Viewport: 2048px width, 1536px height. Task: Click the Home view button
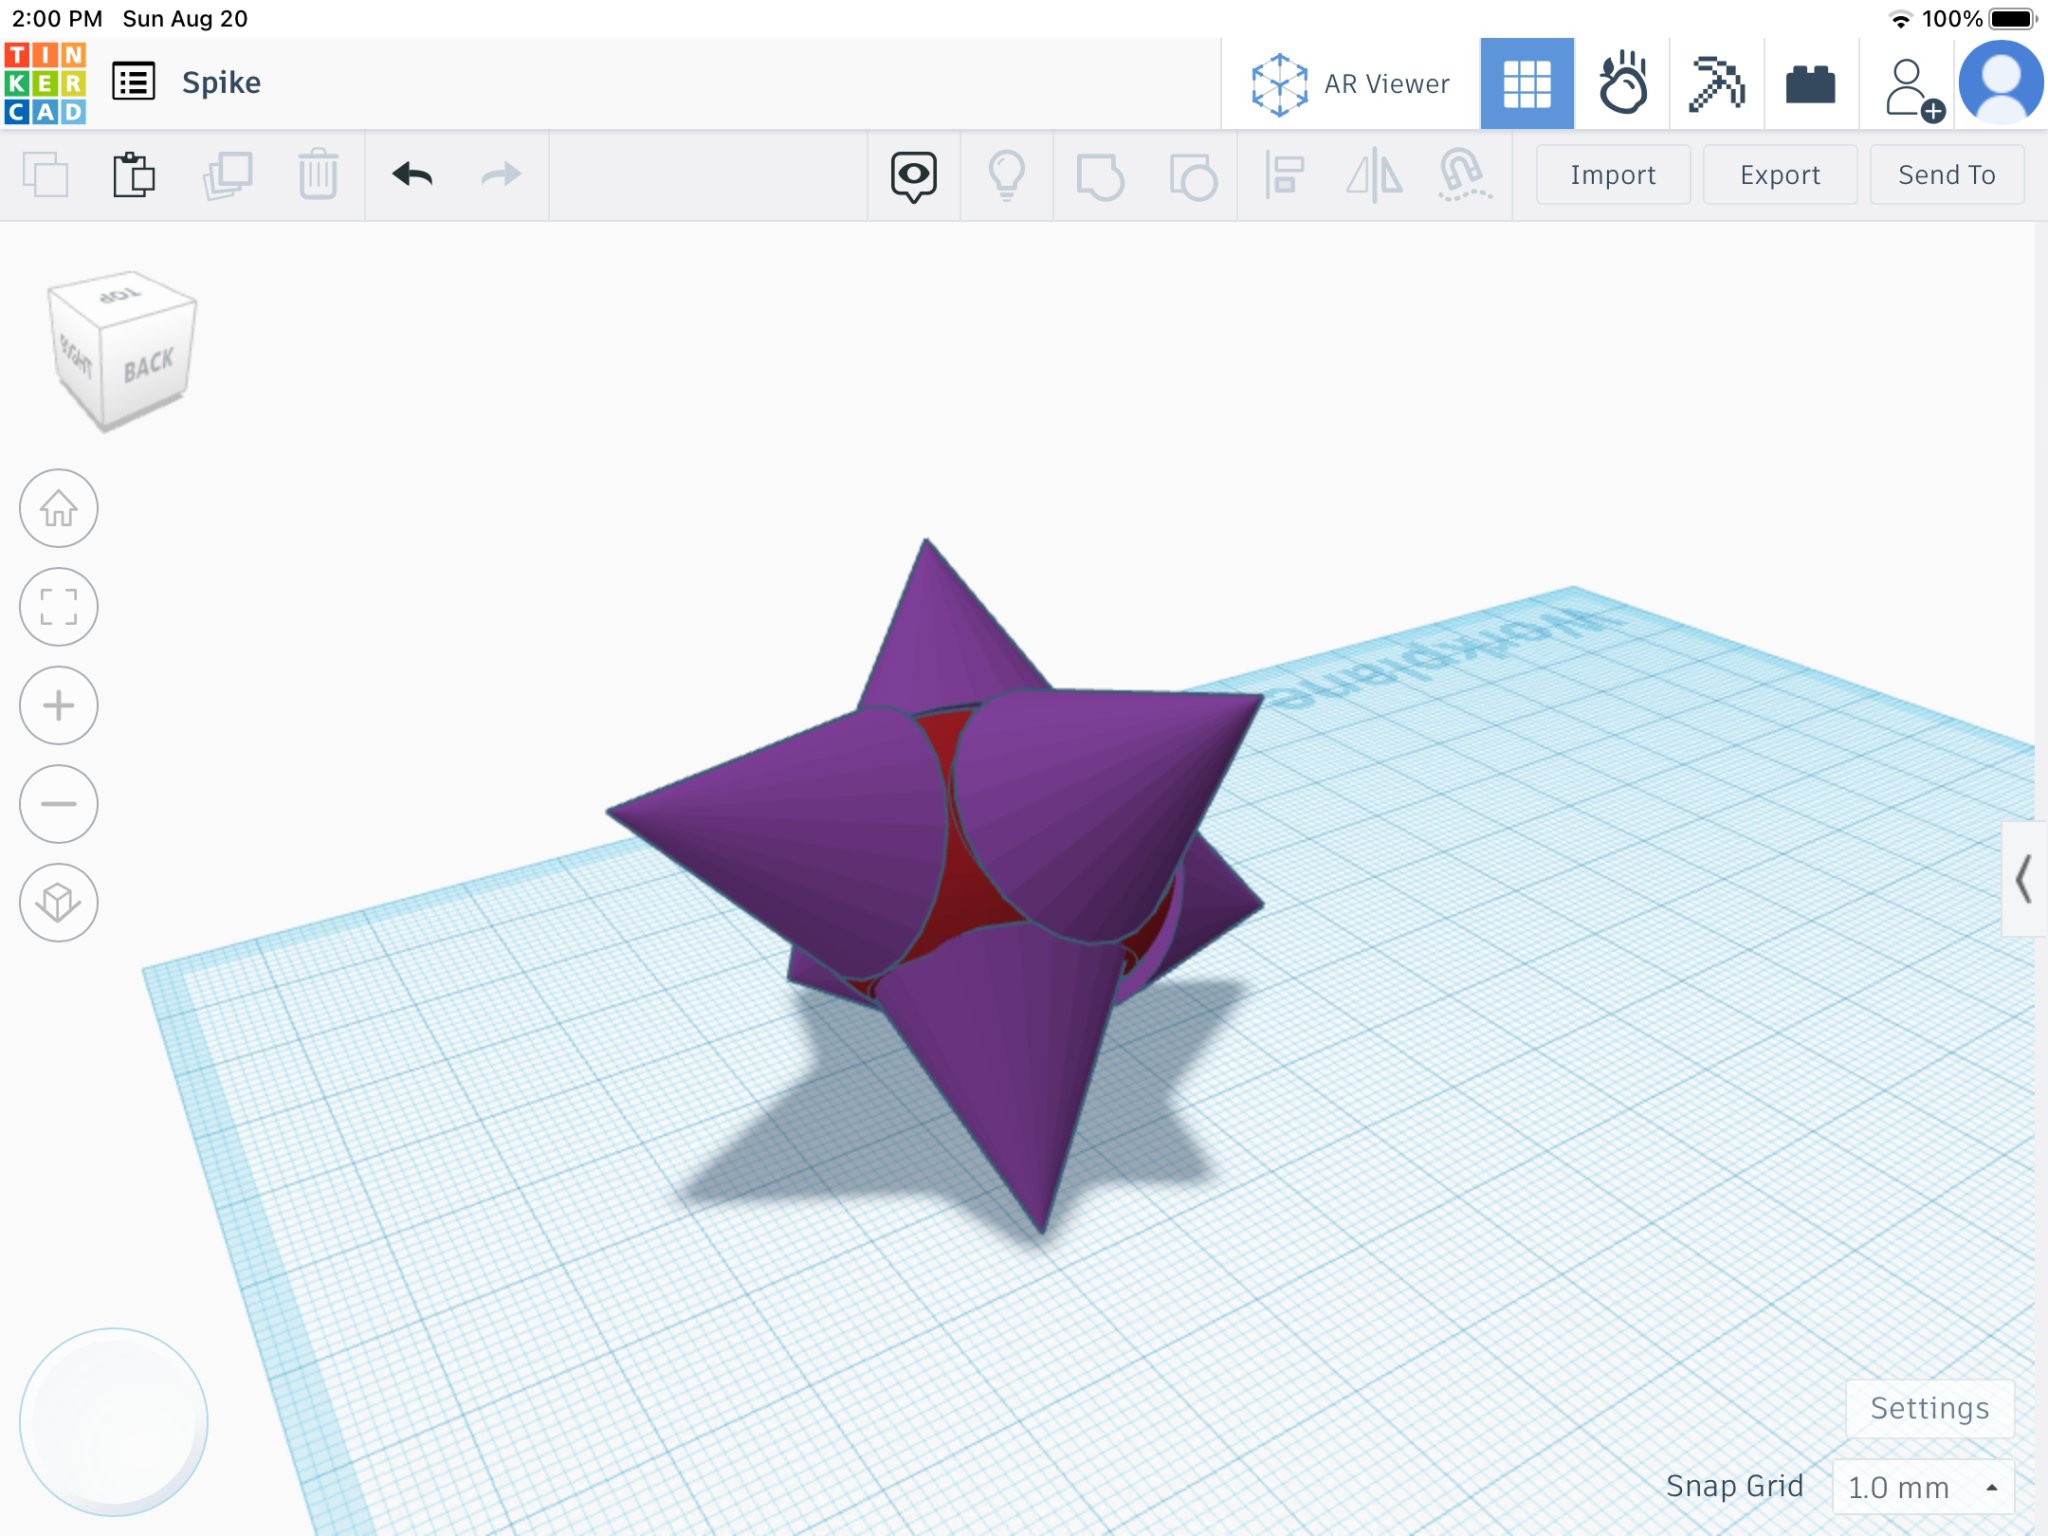[59, 508]
